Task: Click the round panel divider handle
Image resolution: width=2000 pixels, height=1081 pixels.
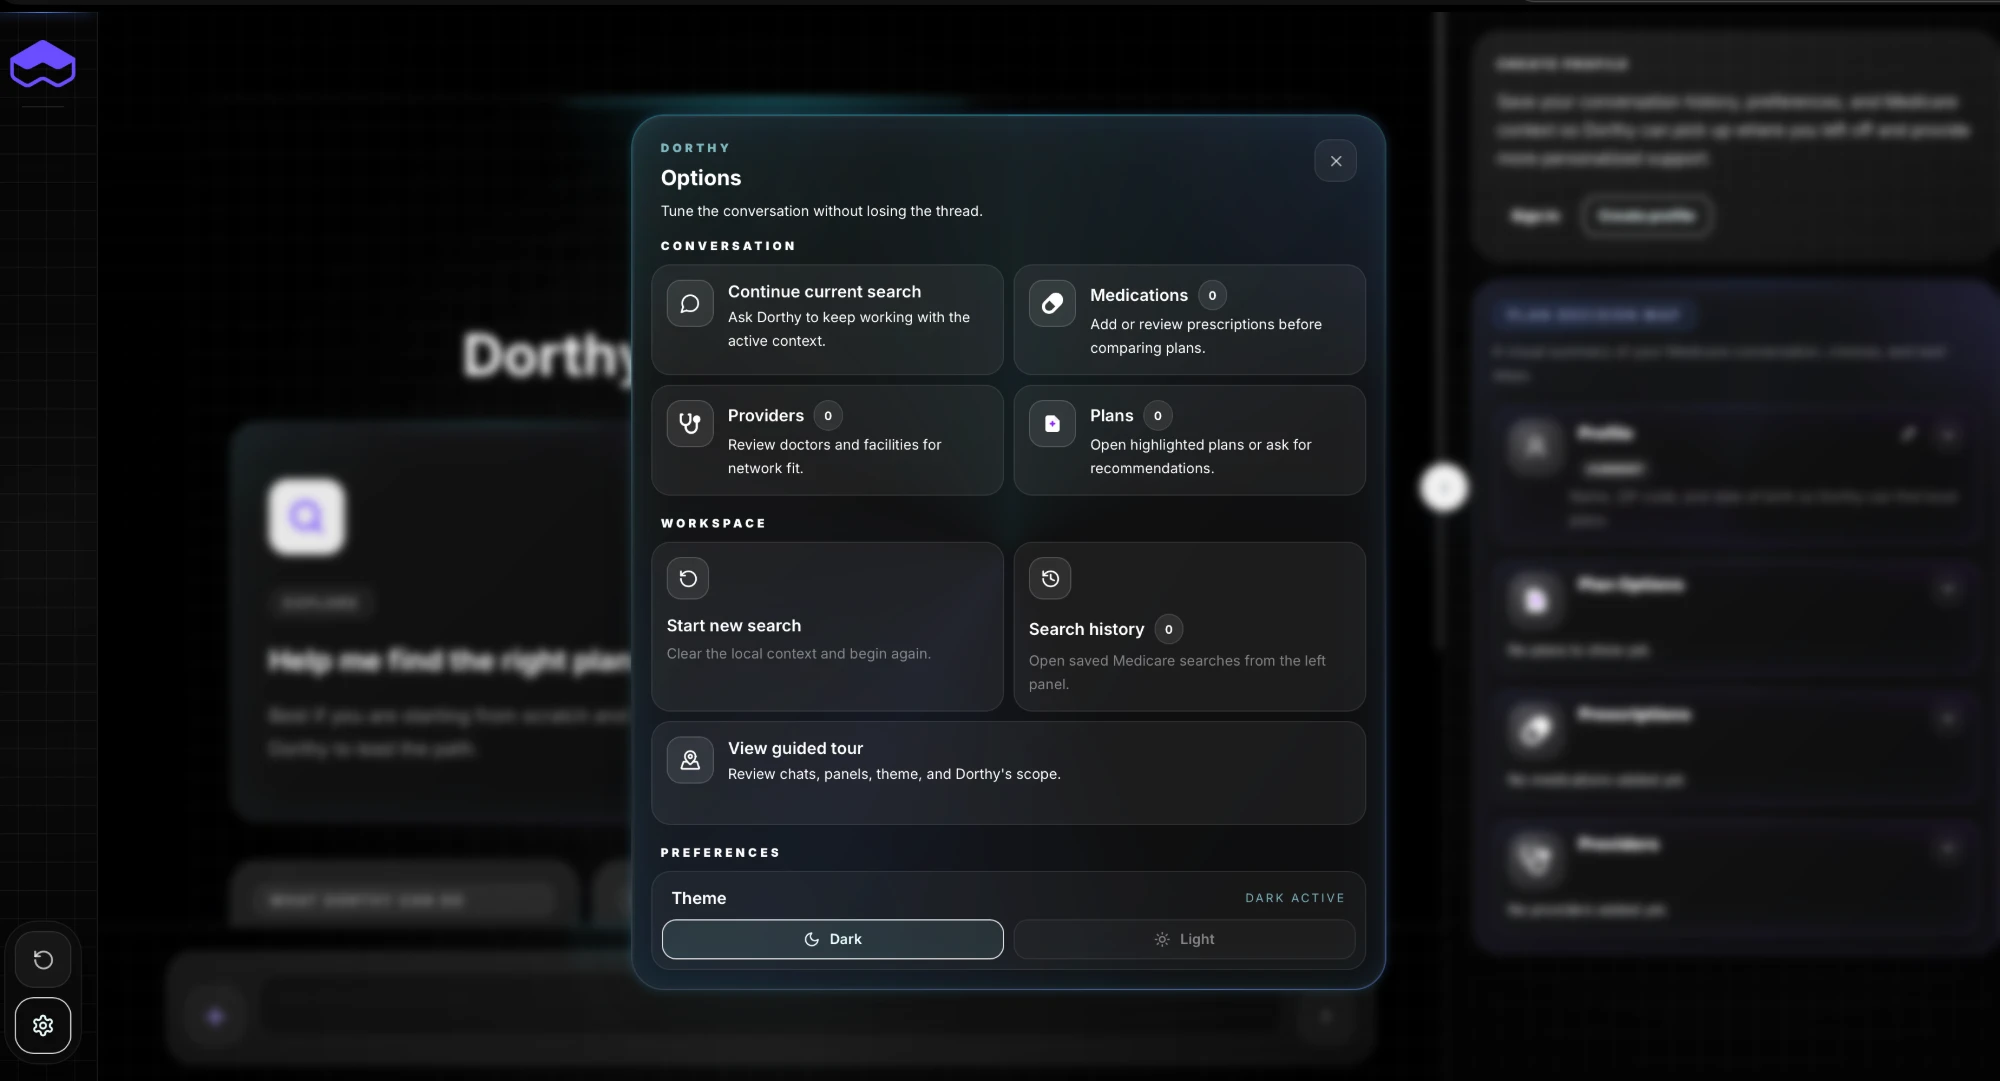Action: pyautogui.click(x=1443, y=488)
